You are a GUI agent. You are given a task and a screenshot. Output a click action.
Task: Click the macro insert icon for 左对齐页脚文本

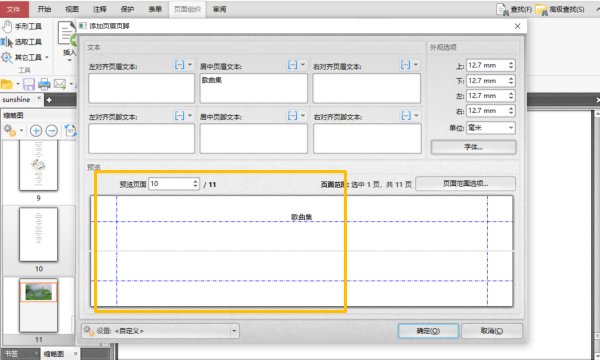click(179, 116)
